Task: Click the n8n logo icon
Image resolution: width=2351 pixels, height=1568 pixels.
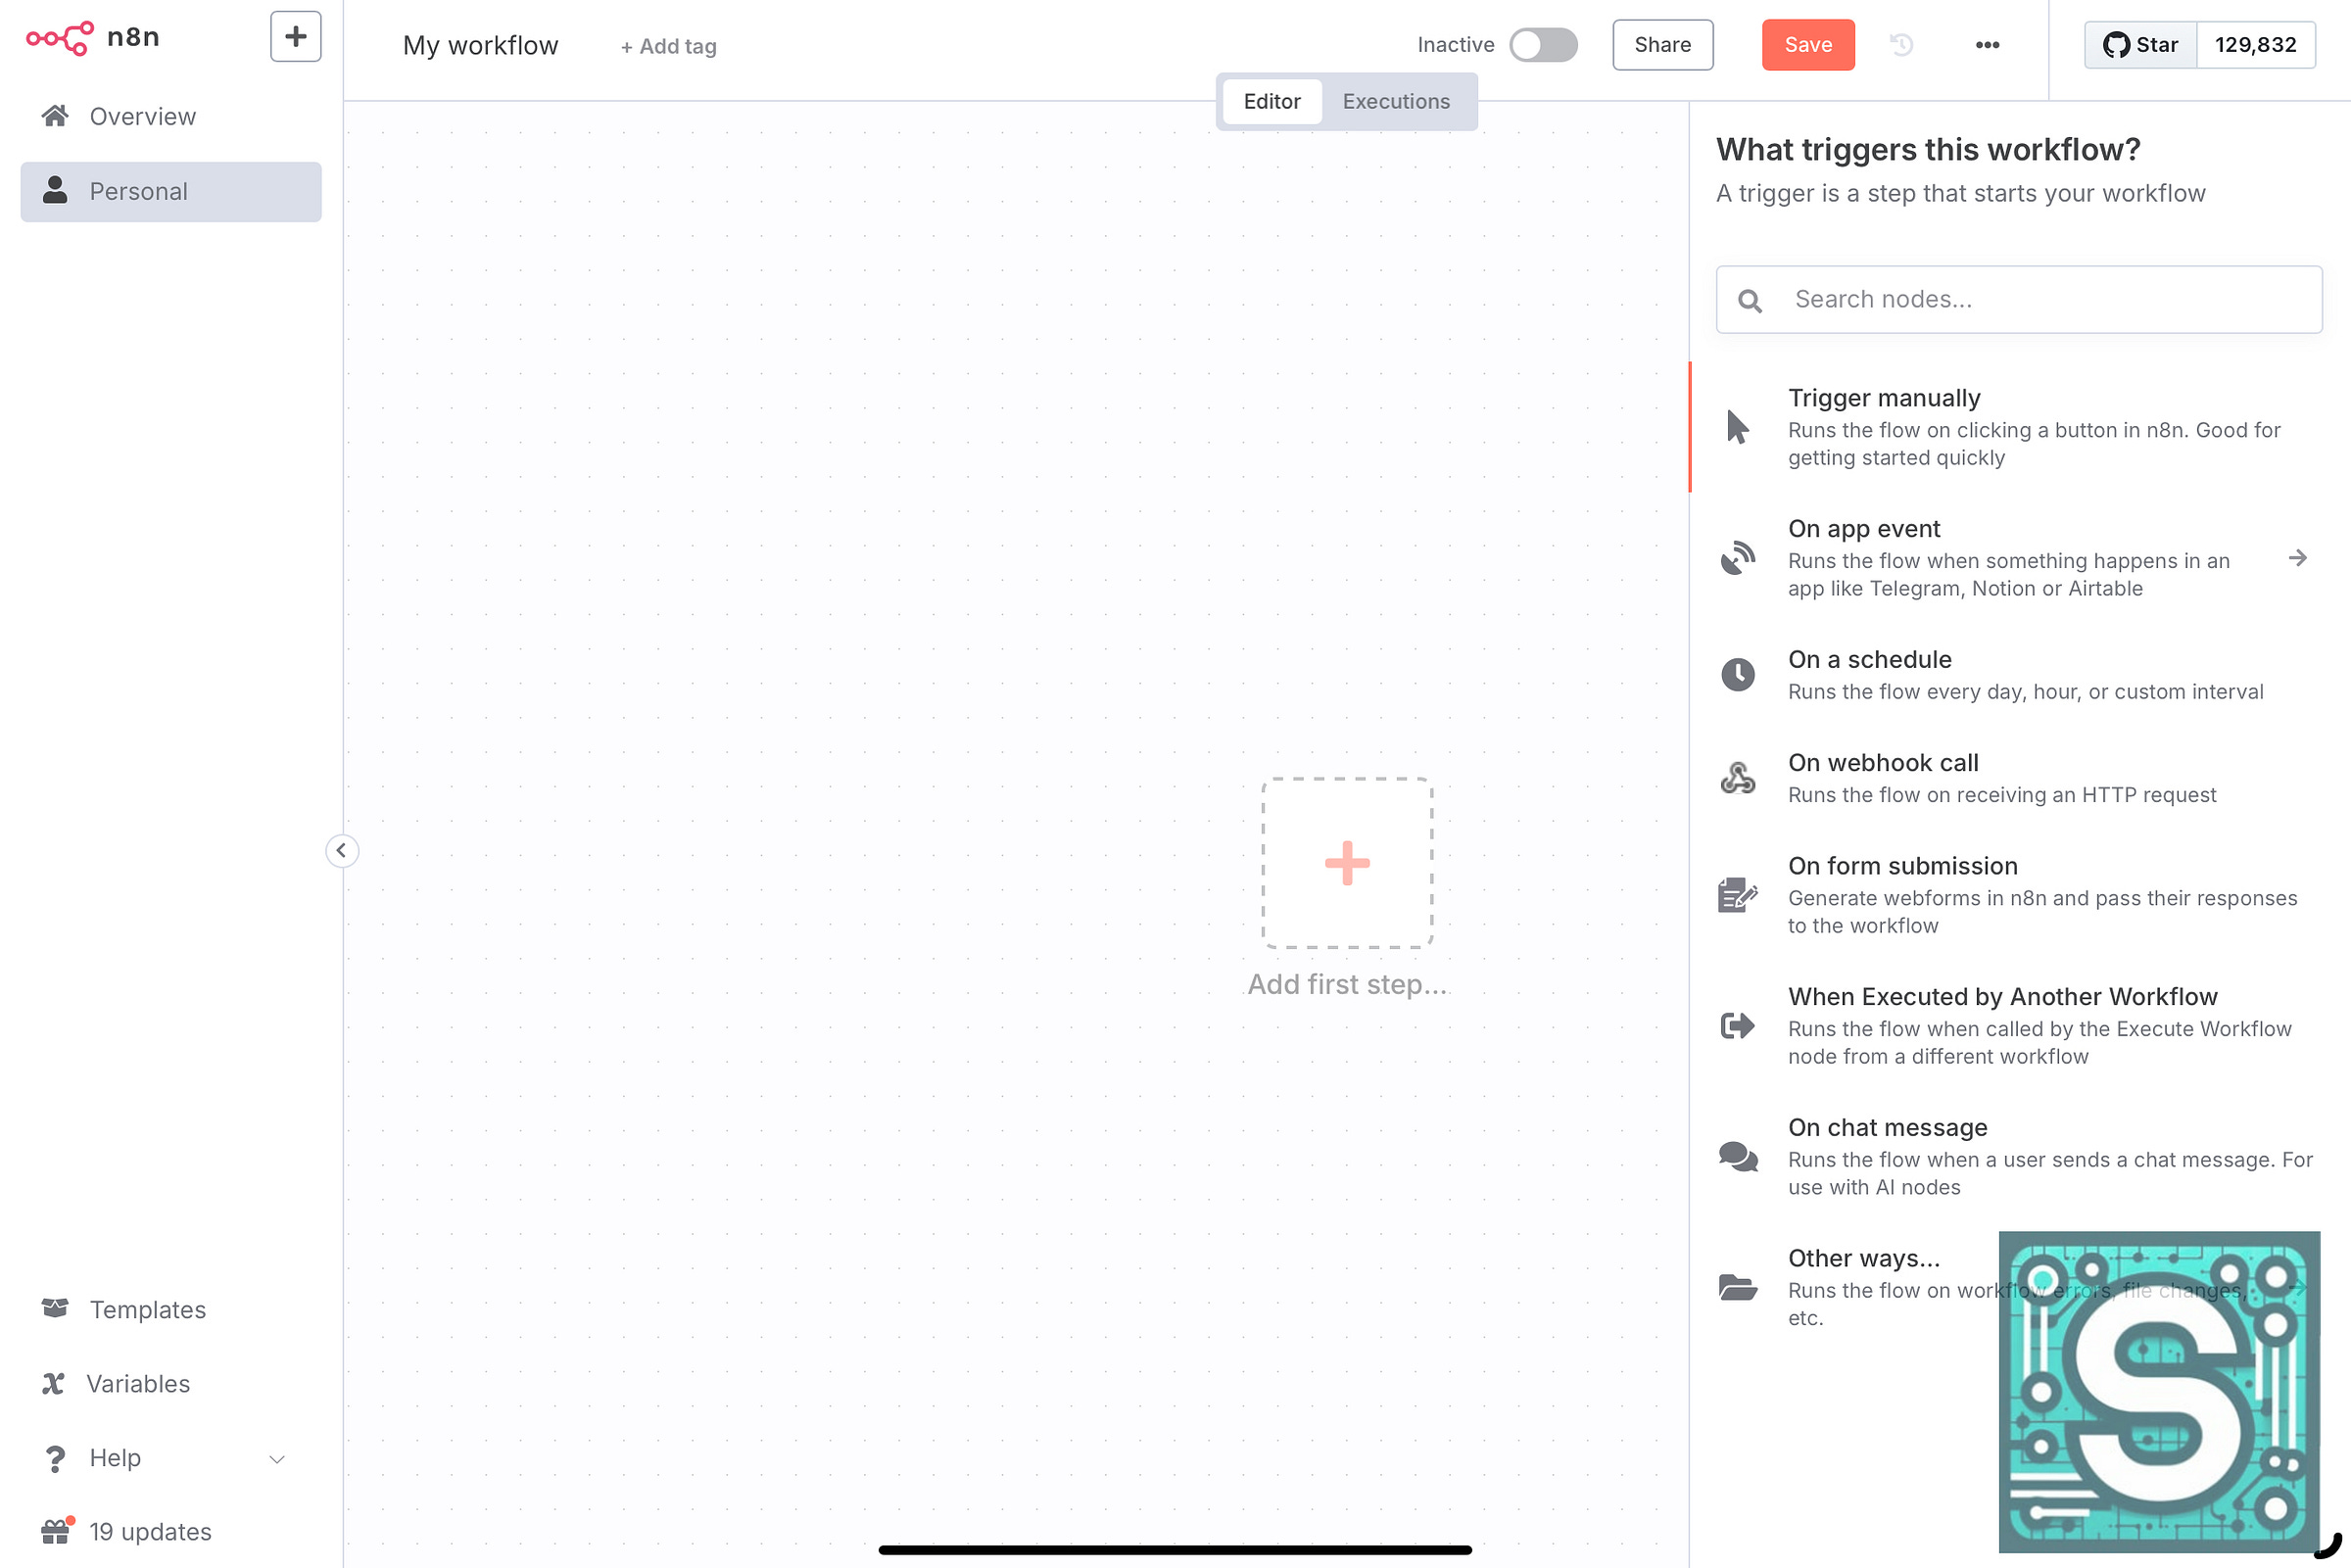Action: [59, 38]
